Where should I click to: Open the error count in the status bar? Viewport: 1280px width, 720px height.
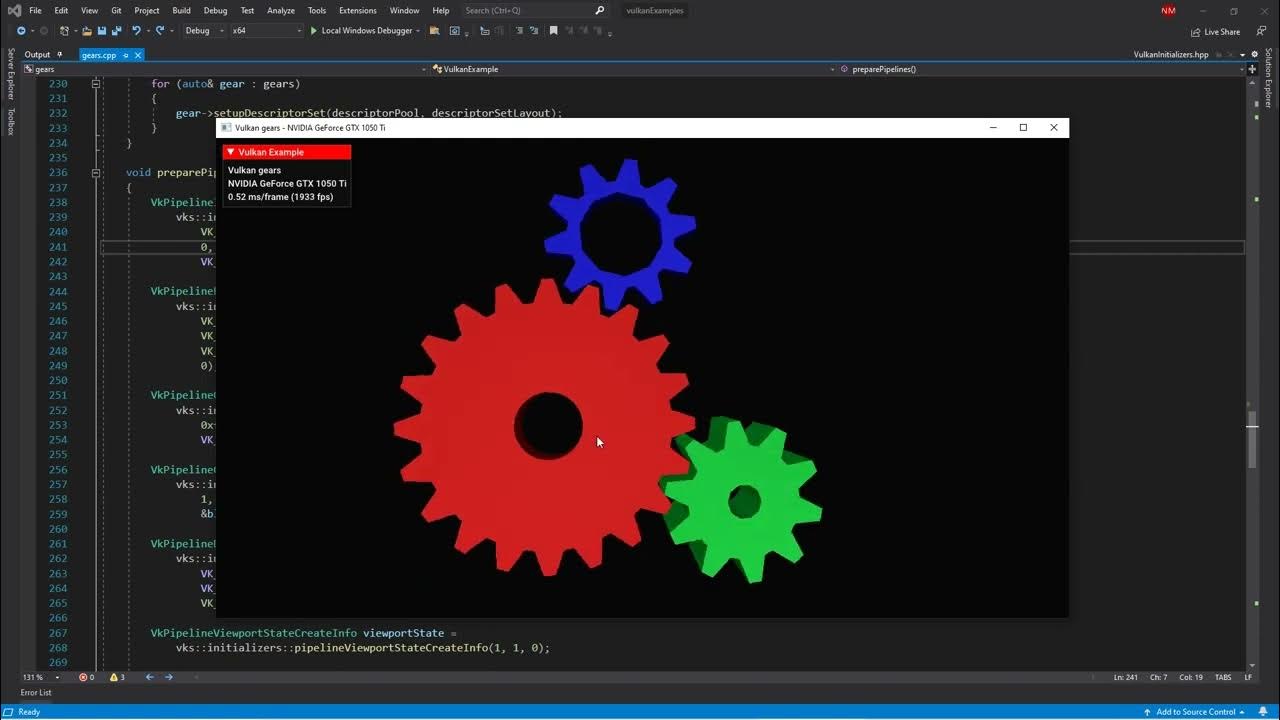coord(87,677)
